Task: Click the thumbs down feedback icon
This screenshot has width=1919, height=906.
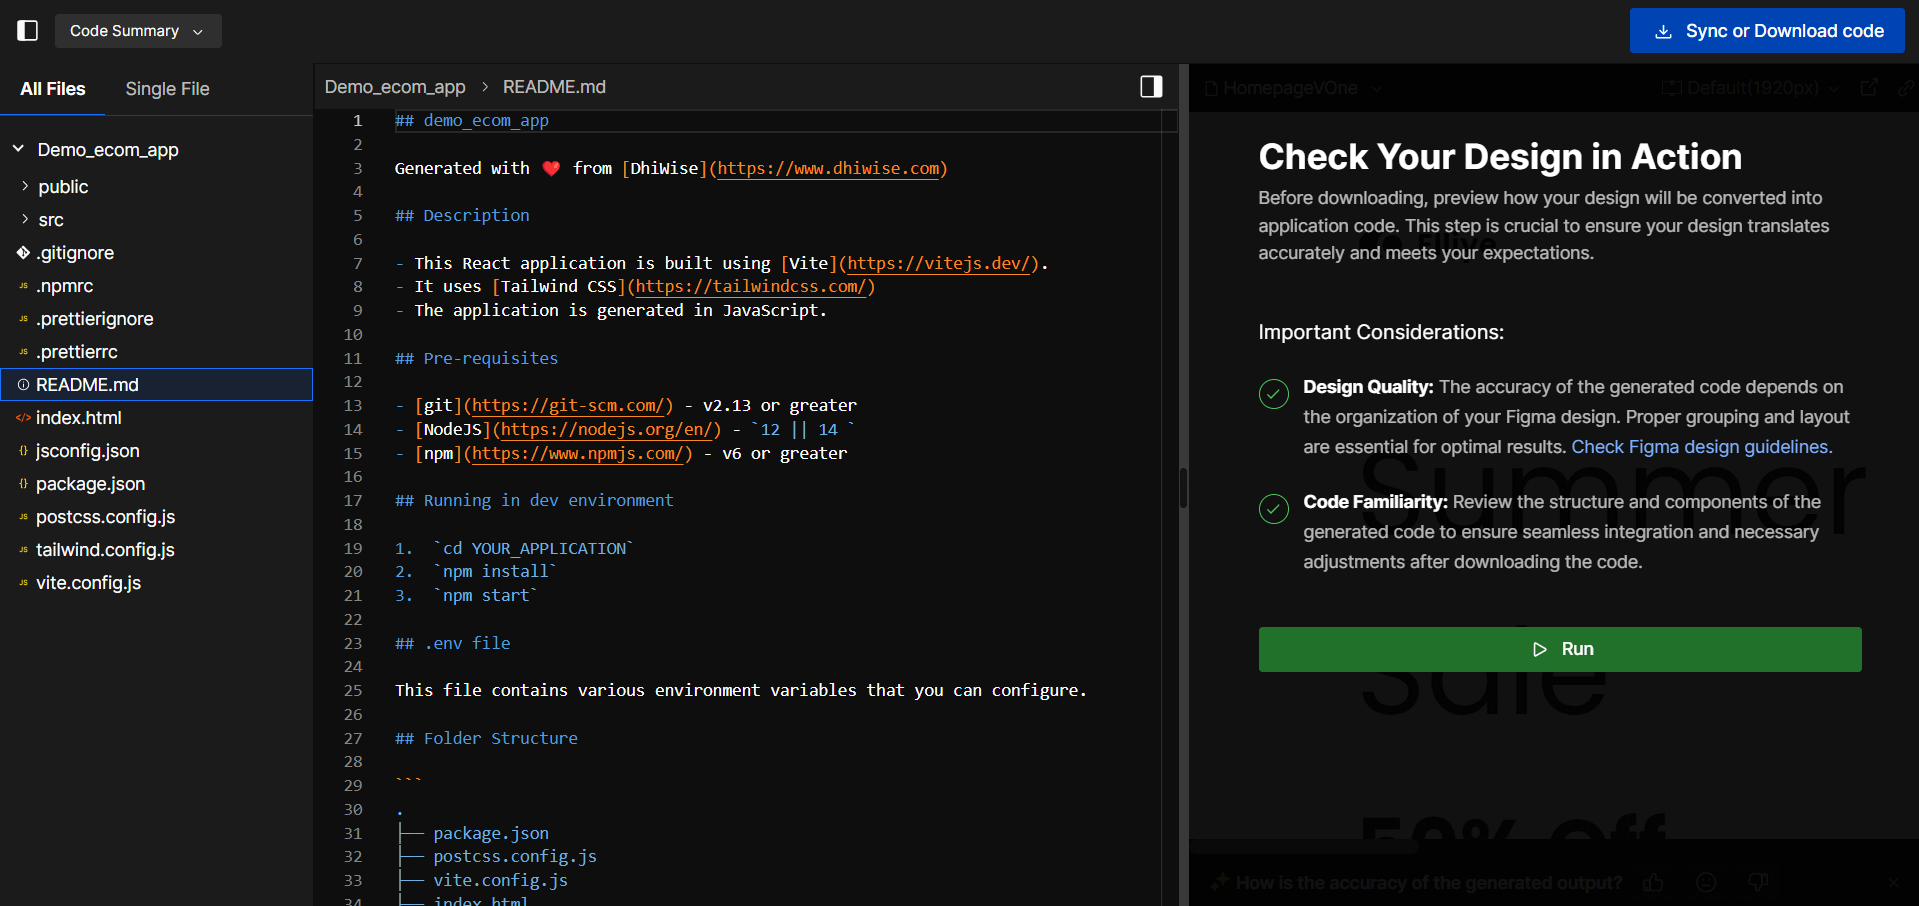Action: tap(1758, 883)
